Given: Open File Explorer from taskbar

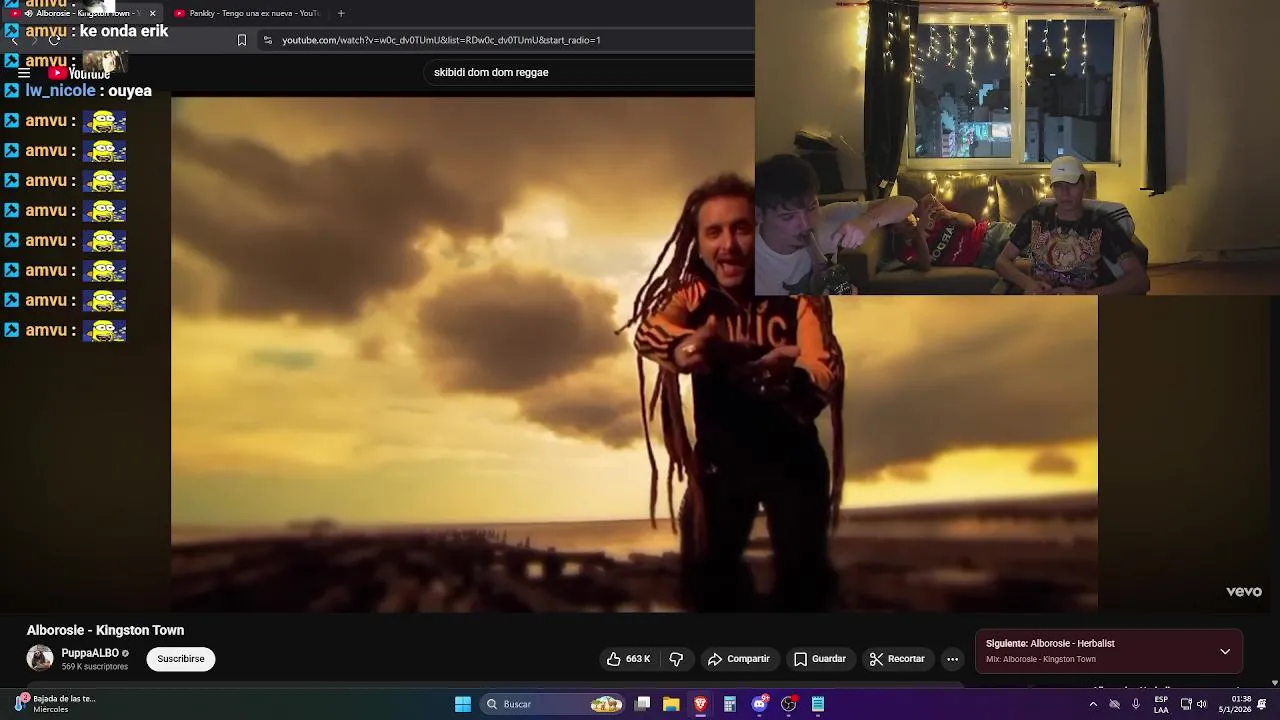Looking at the screenshot, I should pyautogui.click(x=671, y=704).
